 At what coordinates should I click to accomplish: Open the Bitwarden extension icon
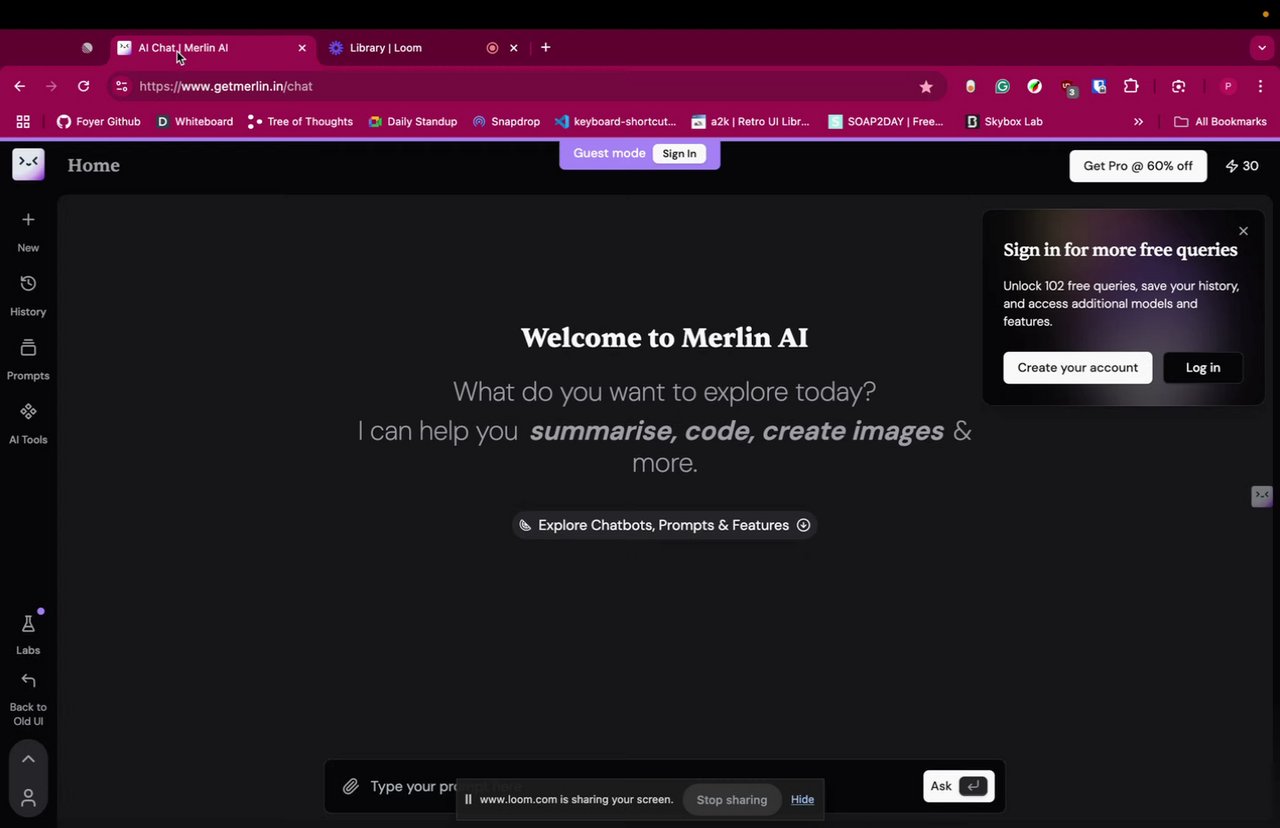tap(1099, 87)
